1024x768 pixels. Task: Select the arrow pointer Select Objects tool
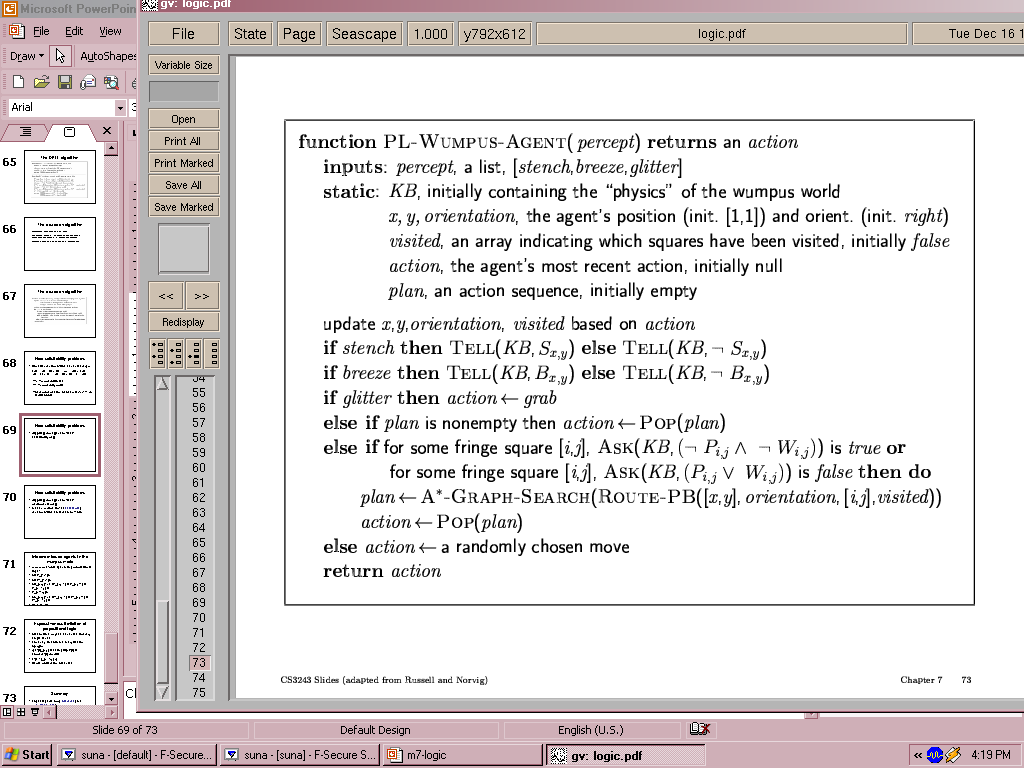coord(60,56)
